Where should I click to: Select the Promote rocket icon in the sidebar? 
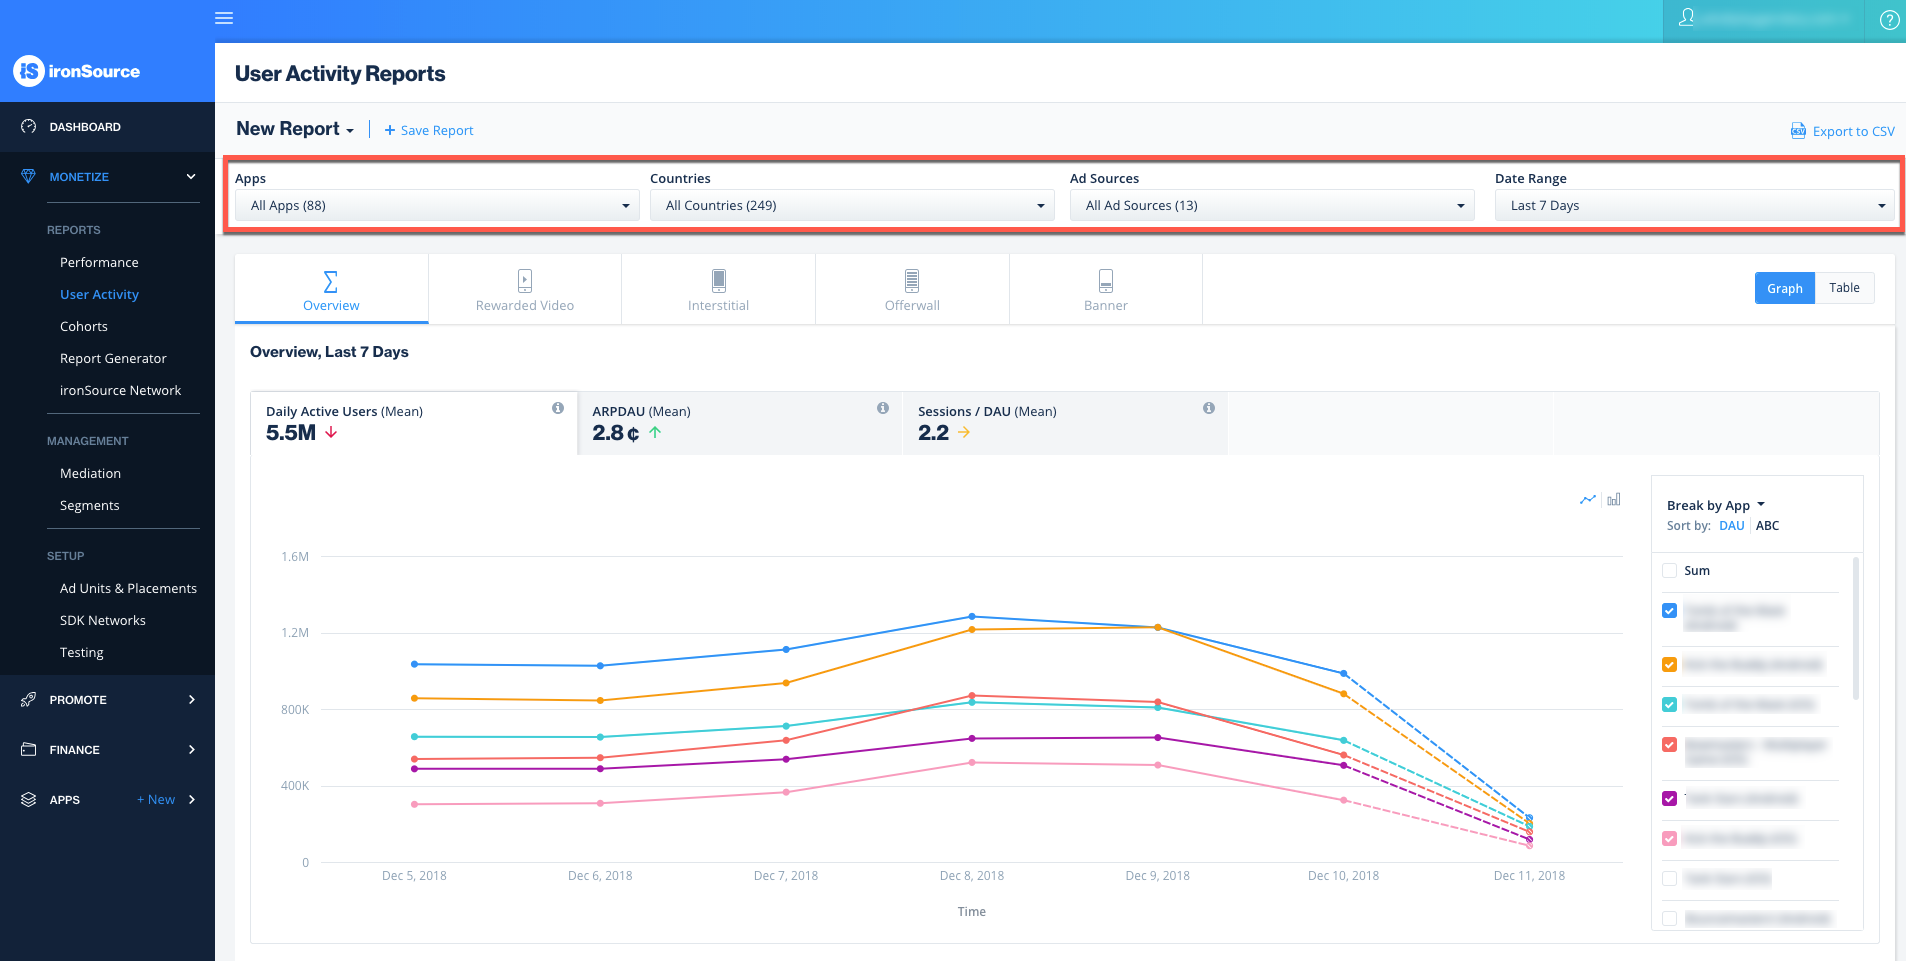click(x=28, y=699)
